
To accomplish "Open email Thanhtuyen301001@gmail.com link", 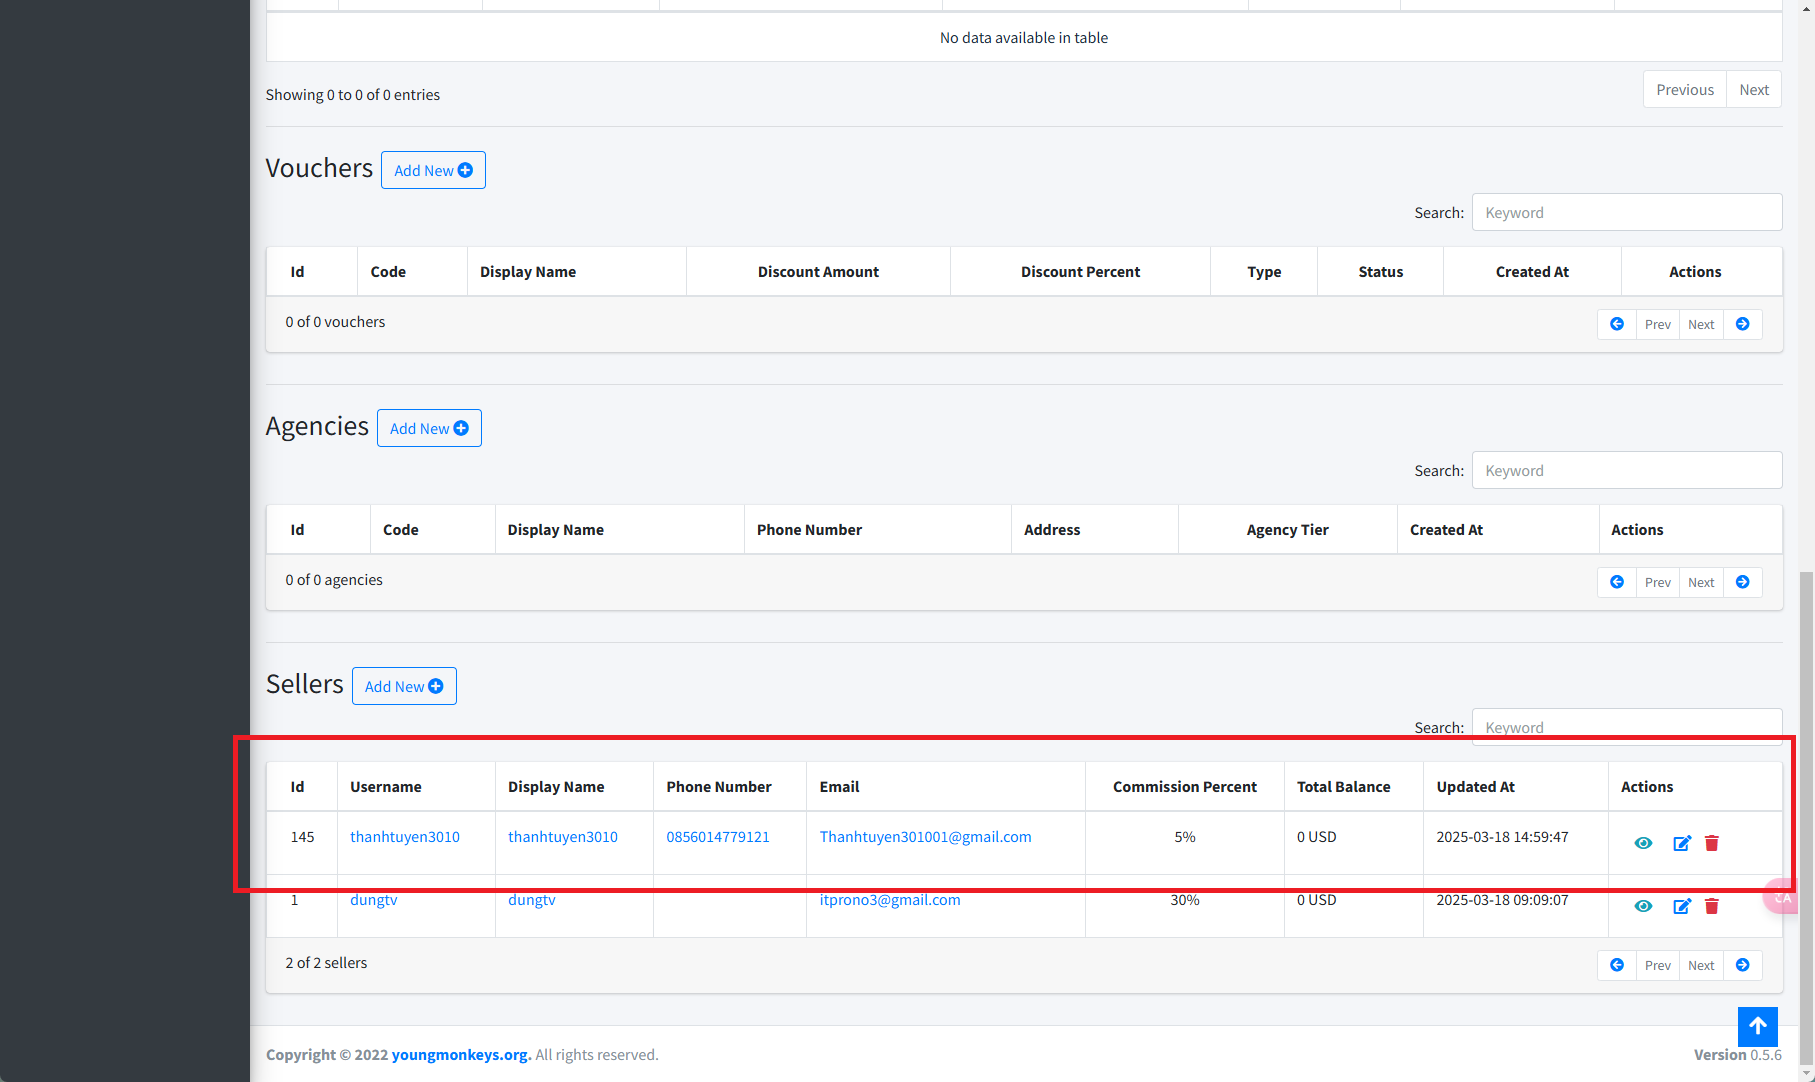I will (x=926, y=837).
